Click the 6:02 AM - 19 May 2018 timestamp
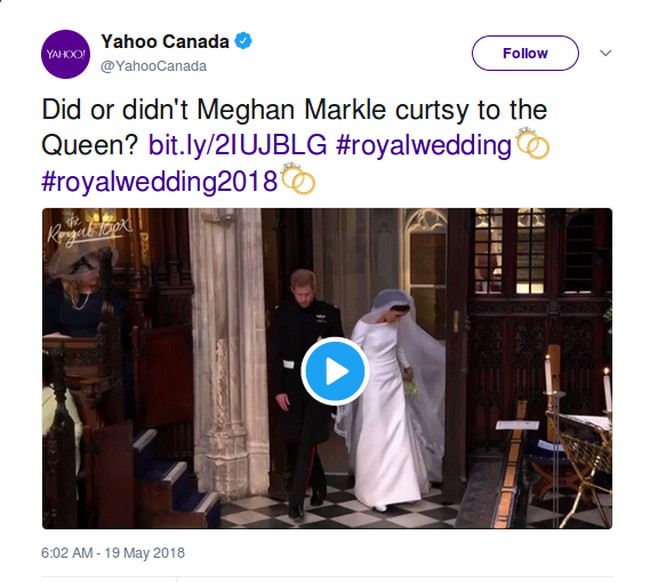 click(113, 552)
